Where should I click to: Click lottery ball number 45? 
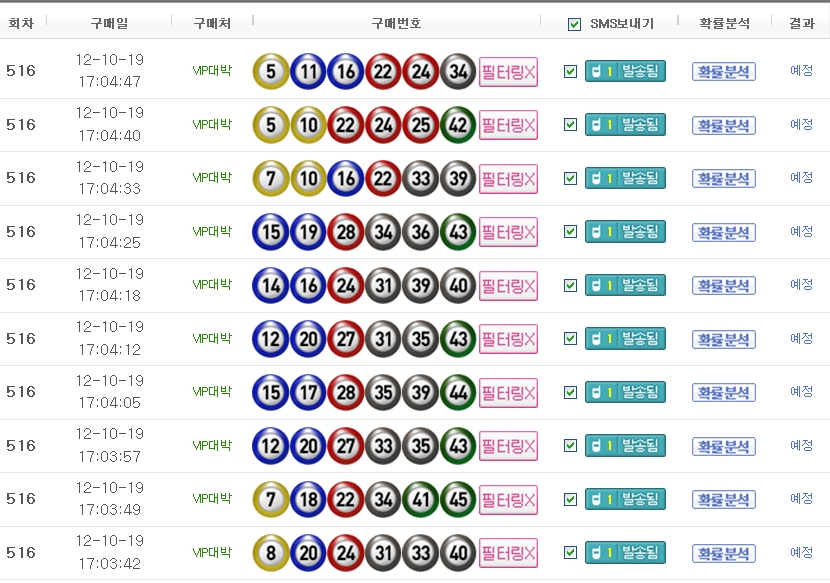(x=458, y=499)
